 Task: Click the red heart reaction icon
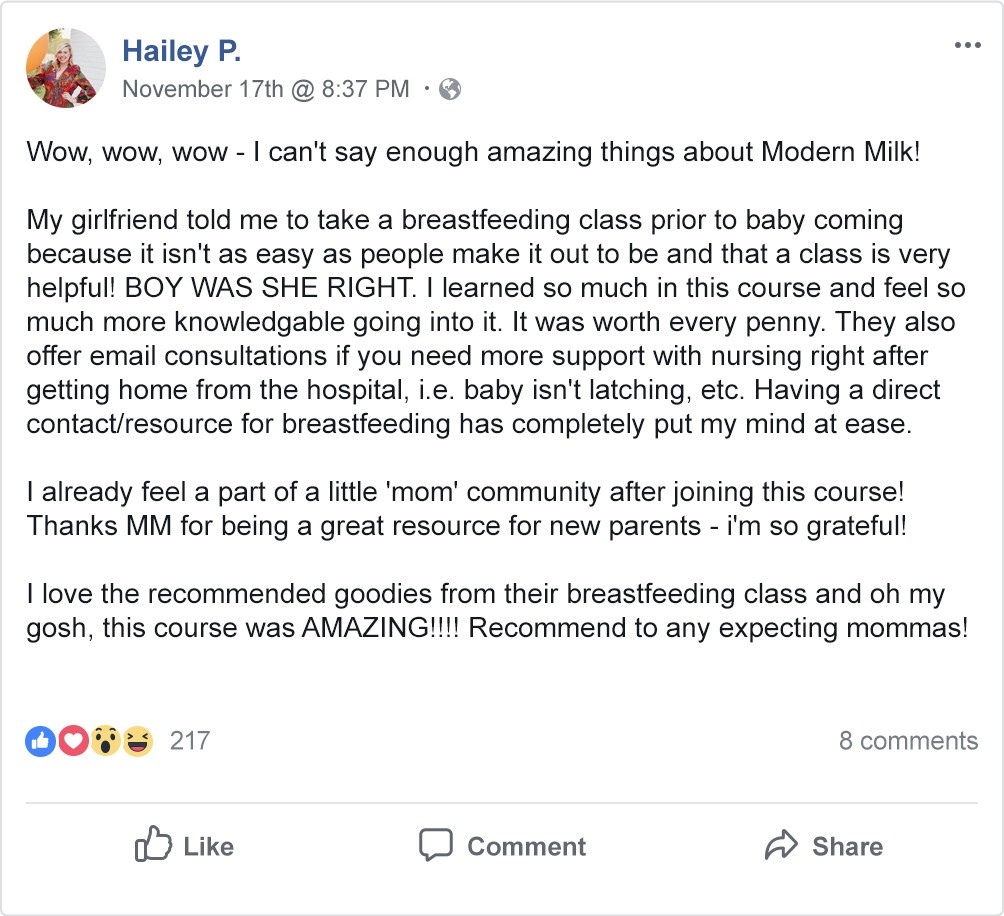72,741
